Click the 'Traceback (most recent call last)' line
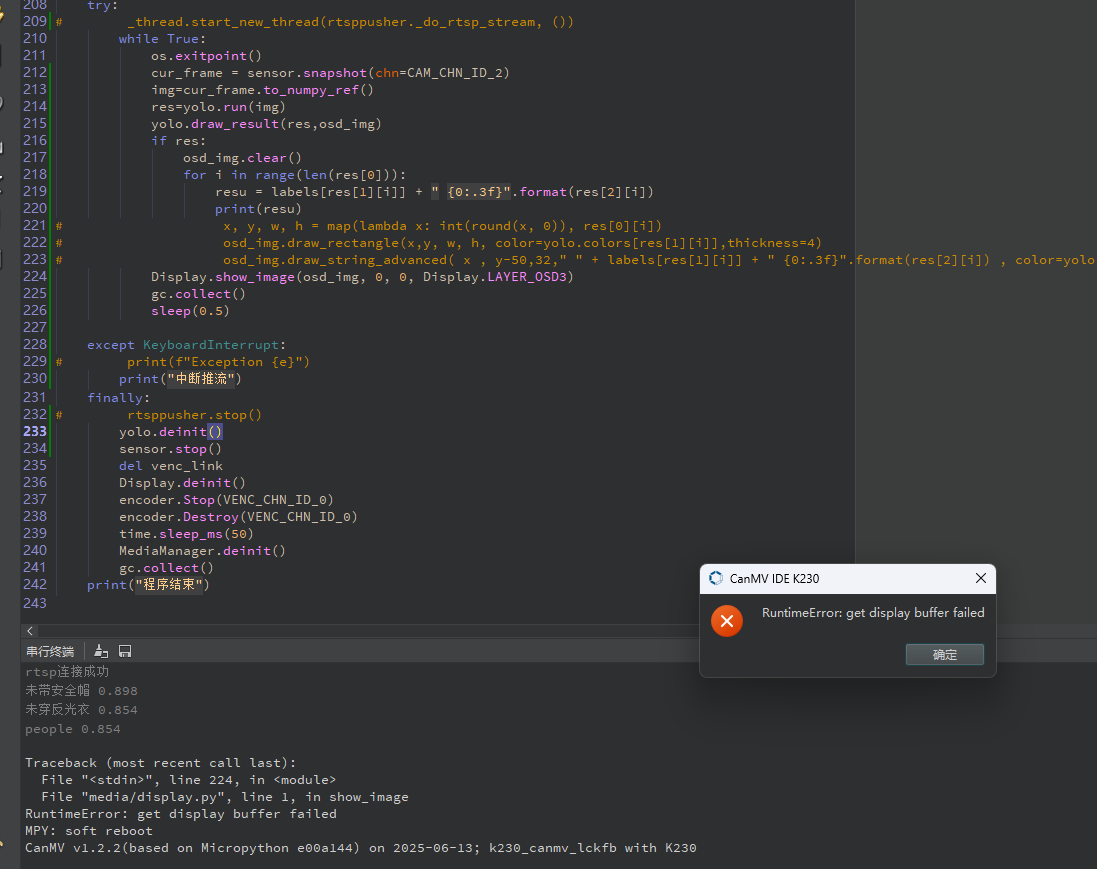The image size is (1097, 869). [160, 763]
